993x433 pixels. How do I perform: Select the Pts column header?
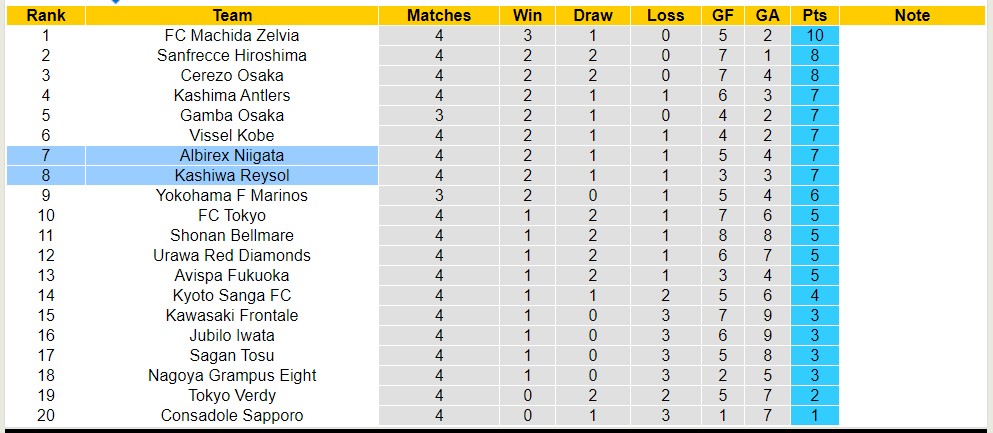coord(814,15)
